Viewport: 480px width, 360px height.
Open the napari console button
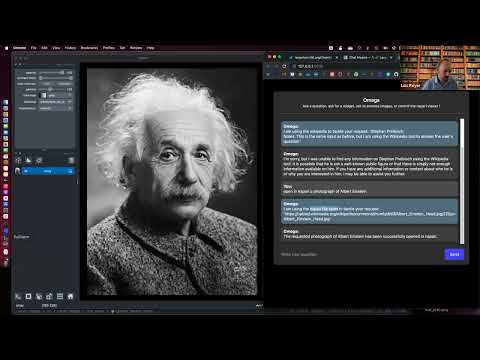click(18, 296)
